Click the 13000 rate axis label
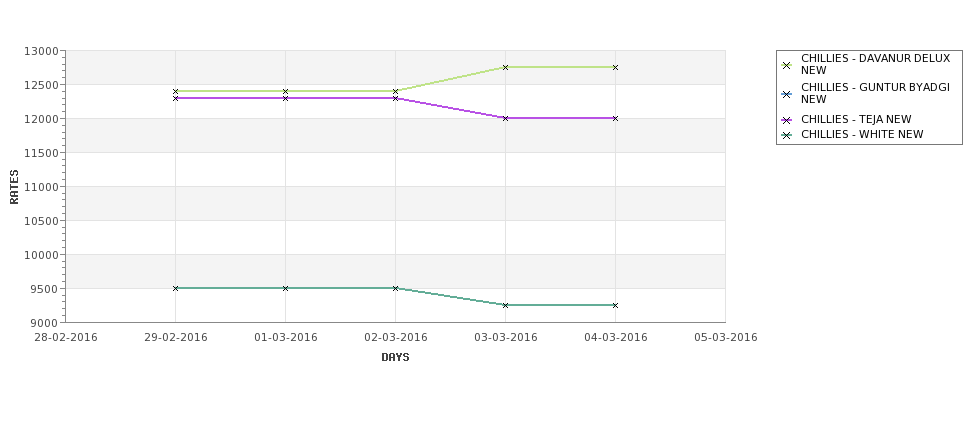The image size is (975, 429). pyautogui.click(x=42, y=51)
